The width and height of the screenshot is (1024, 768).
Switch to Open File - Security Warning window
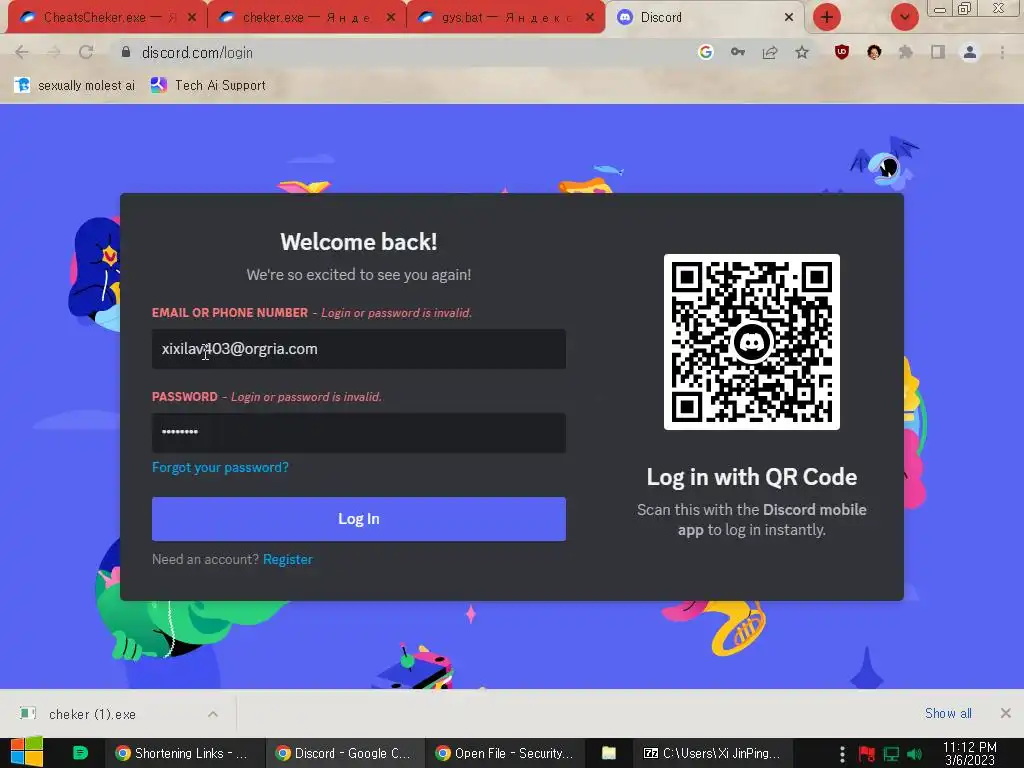pyautogui.click(x=505, y=753)
